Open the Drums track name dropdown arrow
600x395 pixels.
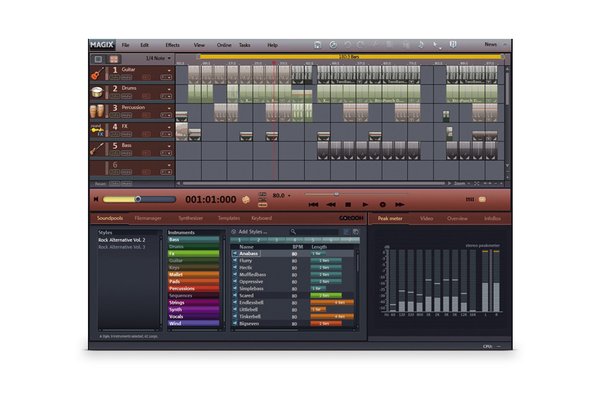(x=169, y=89)
